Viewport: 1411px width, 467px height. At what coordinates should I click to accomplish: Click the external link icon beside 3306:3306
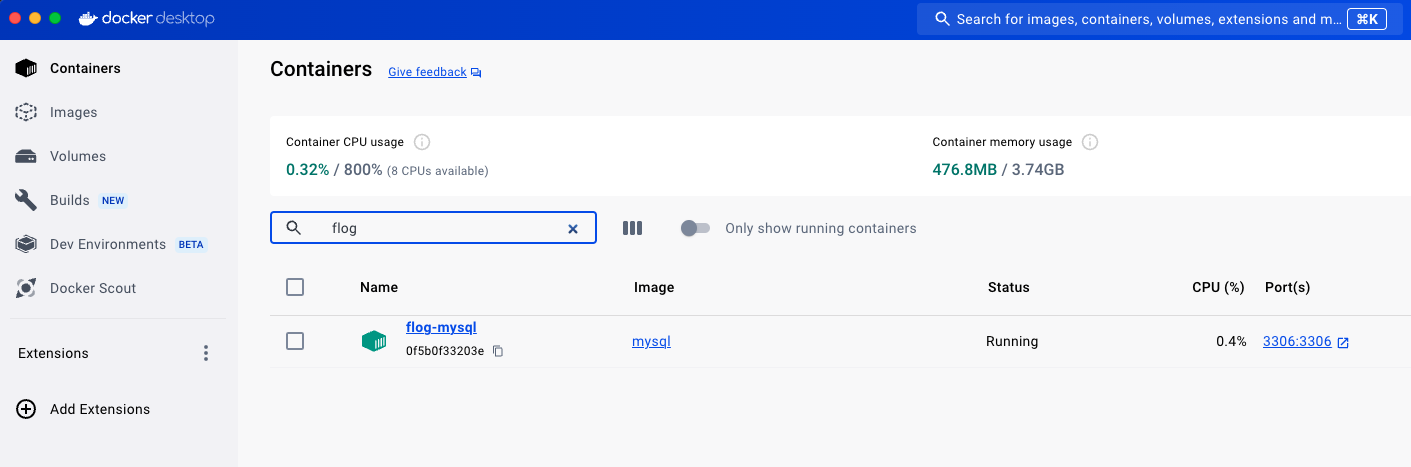pos(1343,342)
